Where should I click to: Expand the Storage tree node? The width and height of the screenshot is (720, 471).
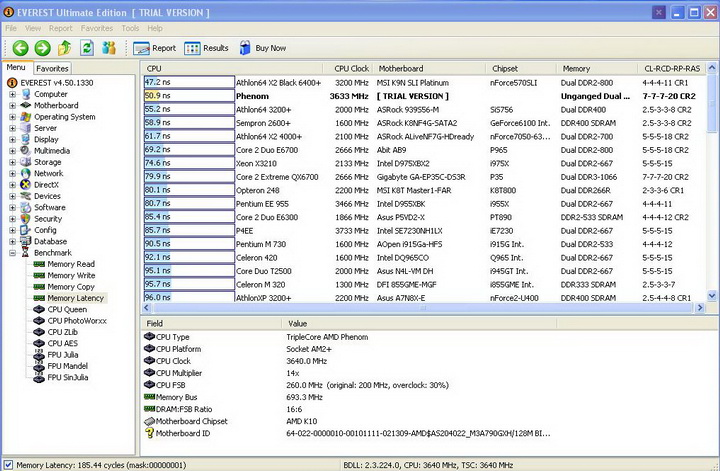[12, 162]
